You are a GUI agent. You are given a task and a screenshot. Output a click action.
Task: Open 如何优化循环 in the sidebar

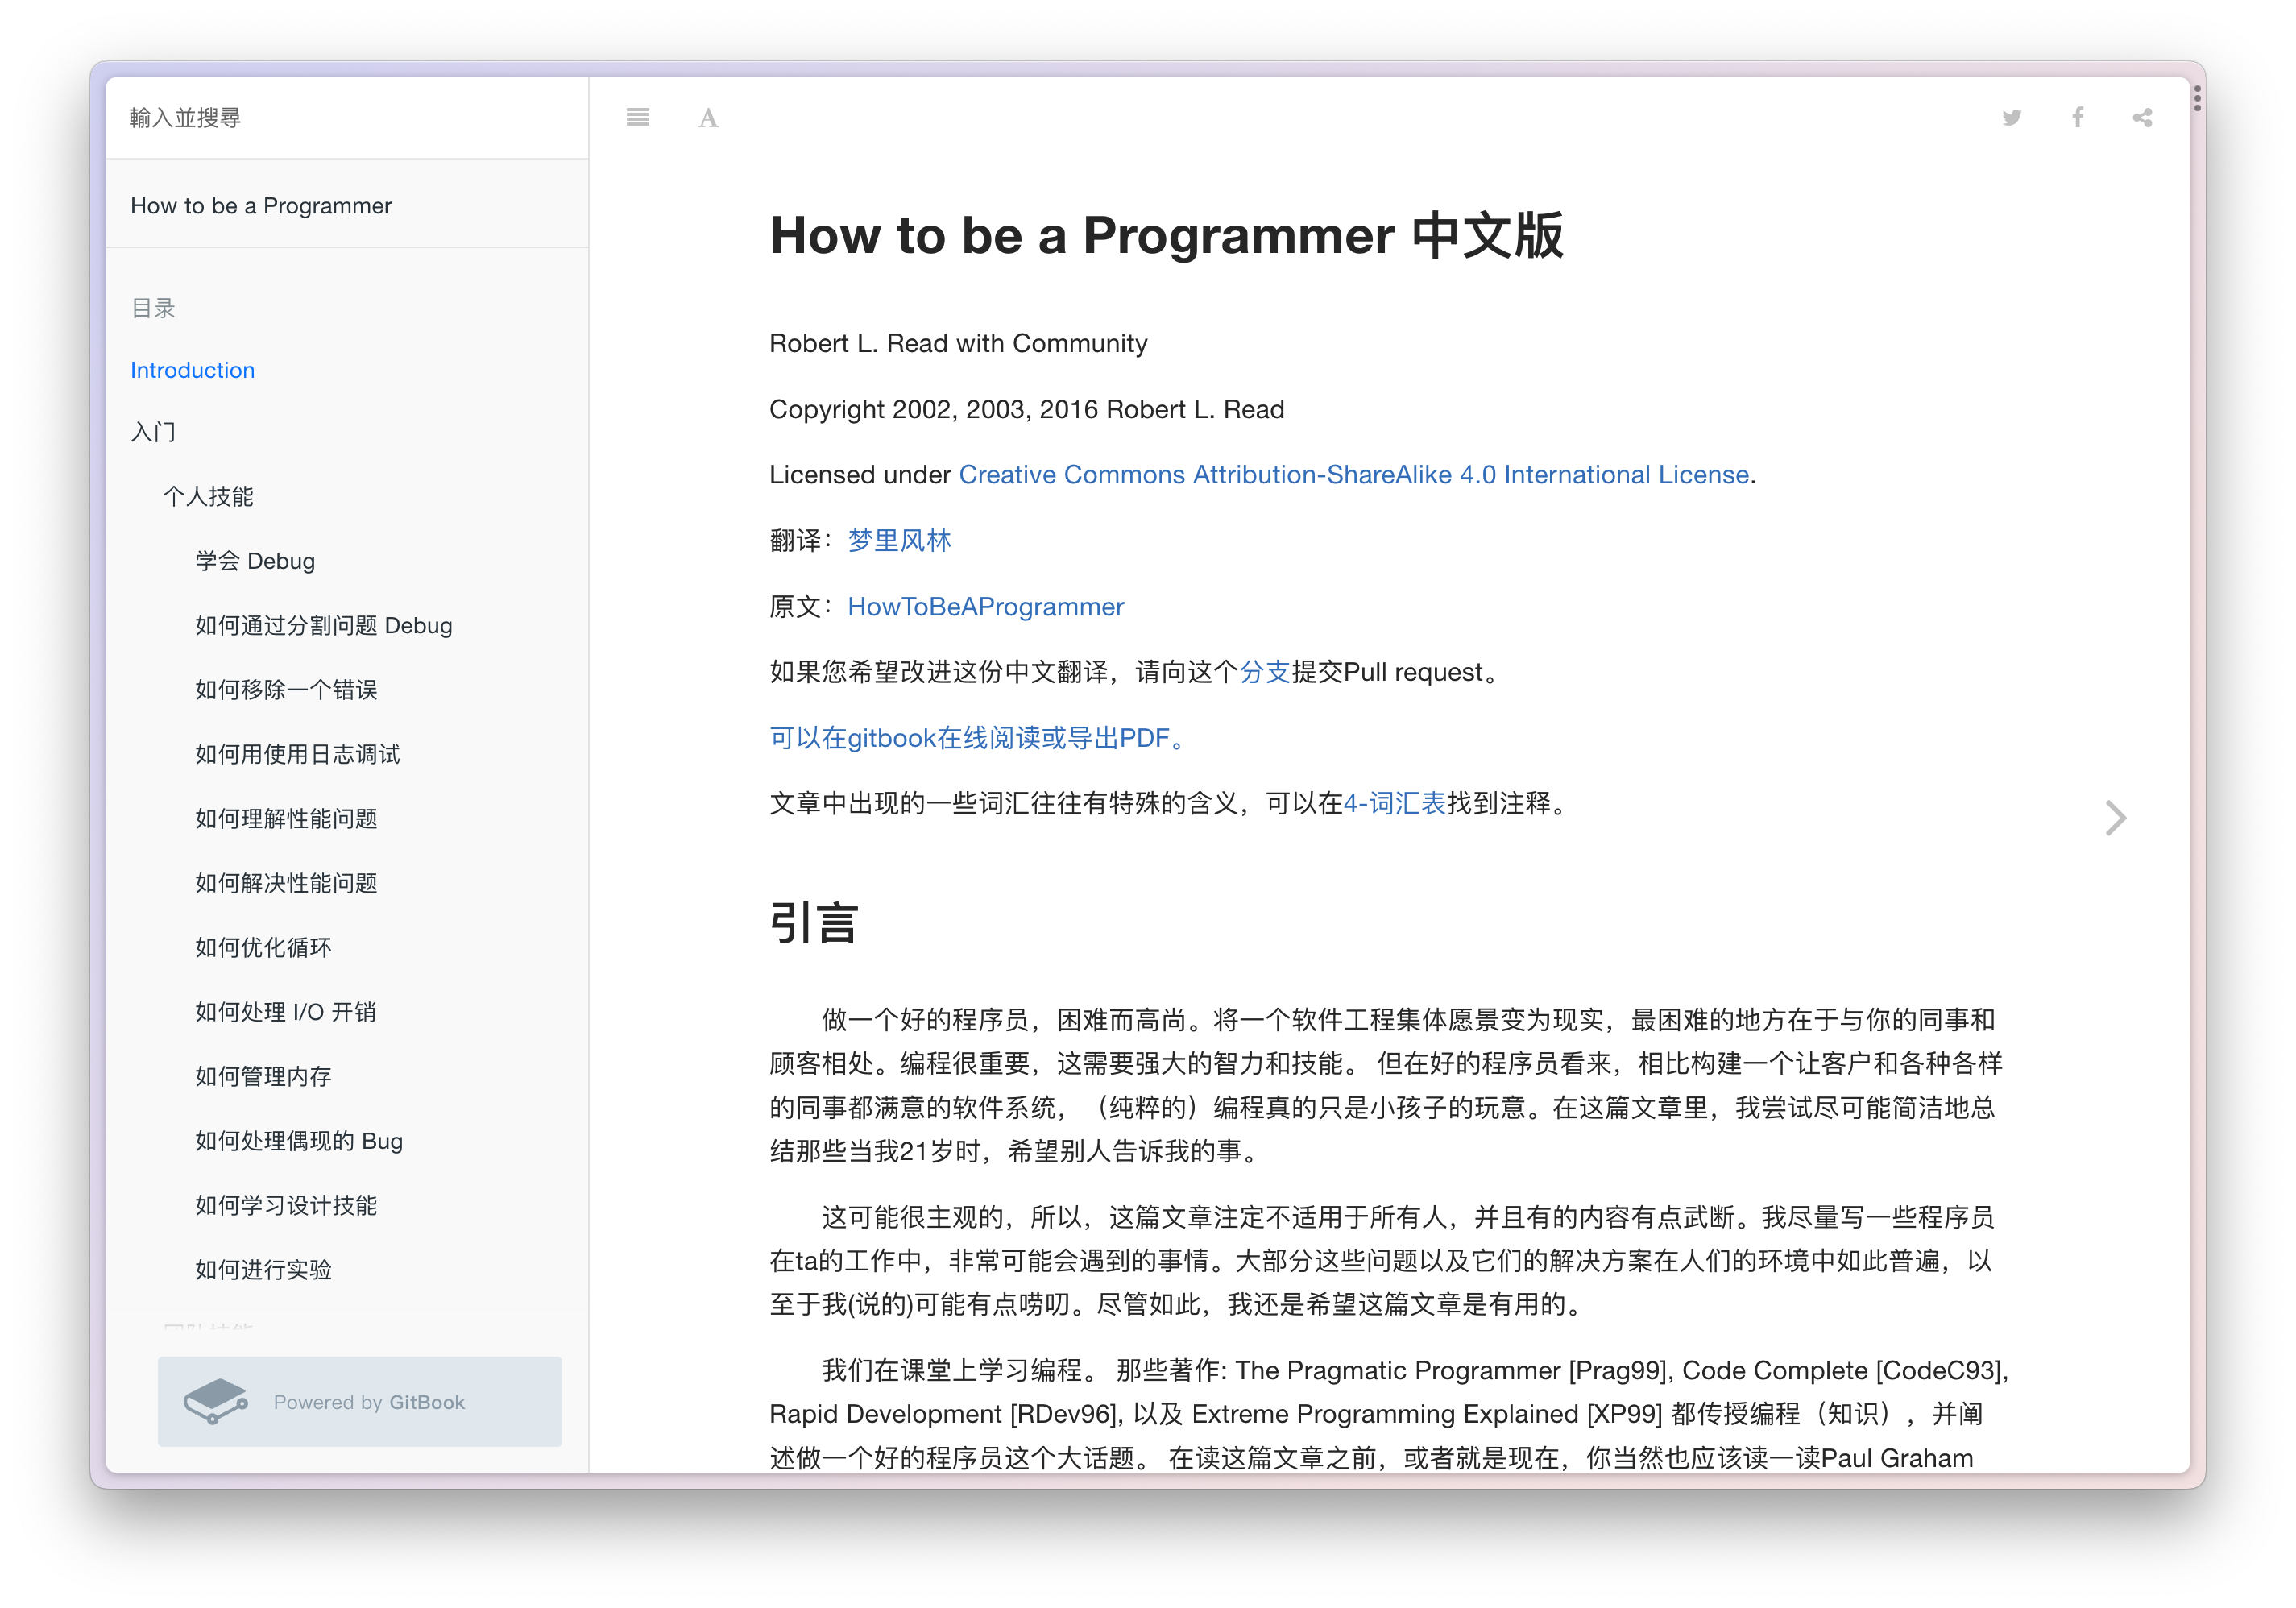pyautogui.click(x=263, y=947)
